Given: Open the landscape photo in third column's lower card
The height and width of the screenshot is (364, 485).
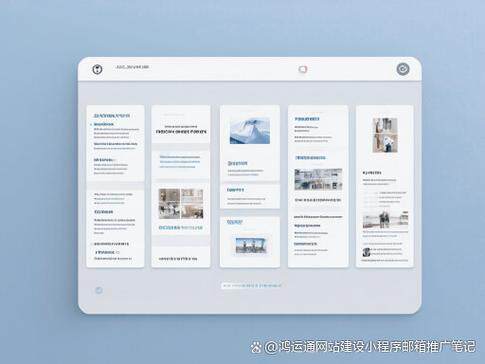Looking at the screenshot, I should pos(250,245).
